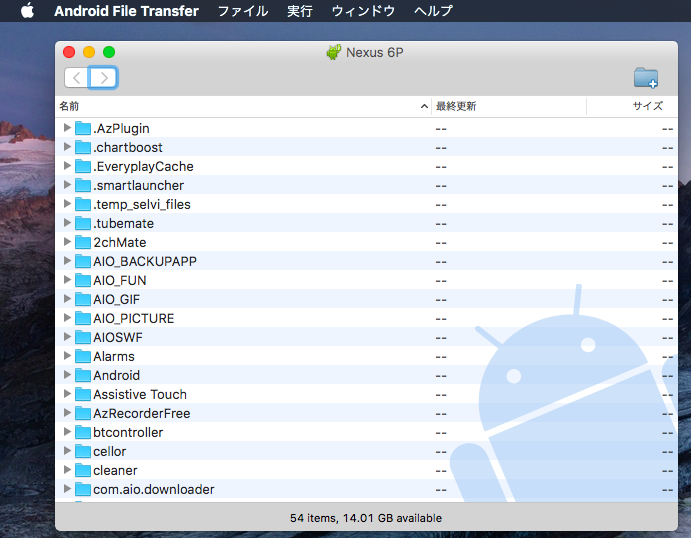Image resolution: width=691 pixels, height=538 pixels.
Task: Click the Android icon in window title
Action: pos(334,52)
